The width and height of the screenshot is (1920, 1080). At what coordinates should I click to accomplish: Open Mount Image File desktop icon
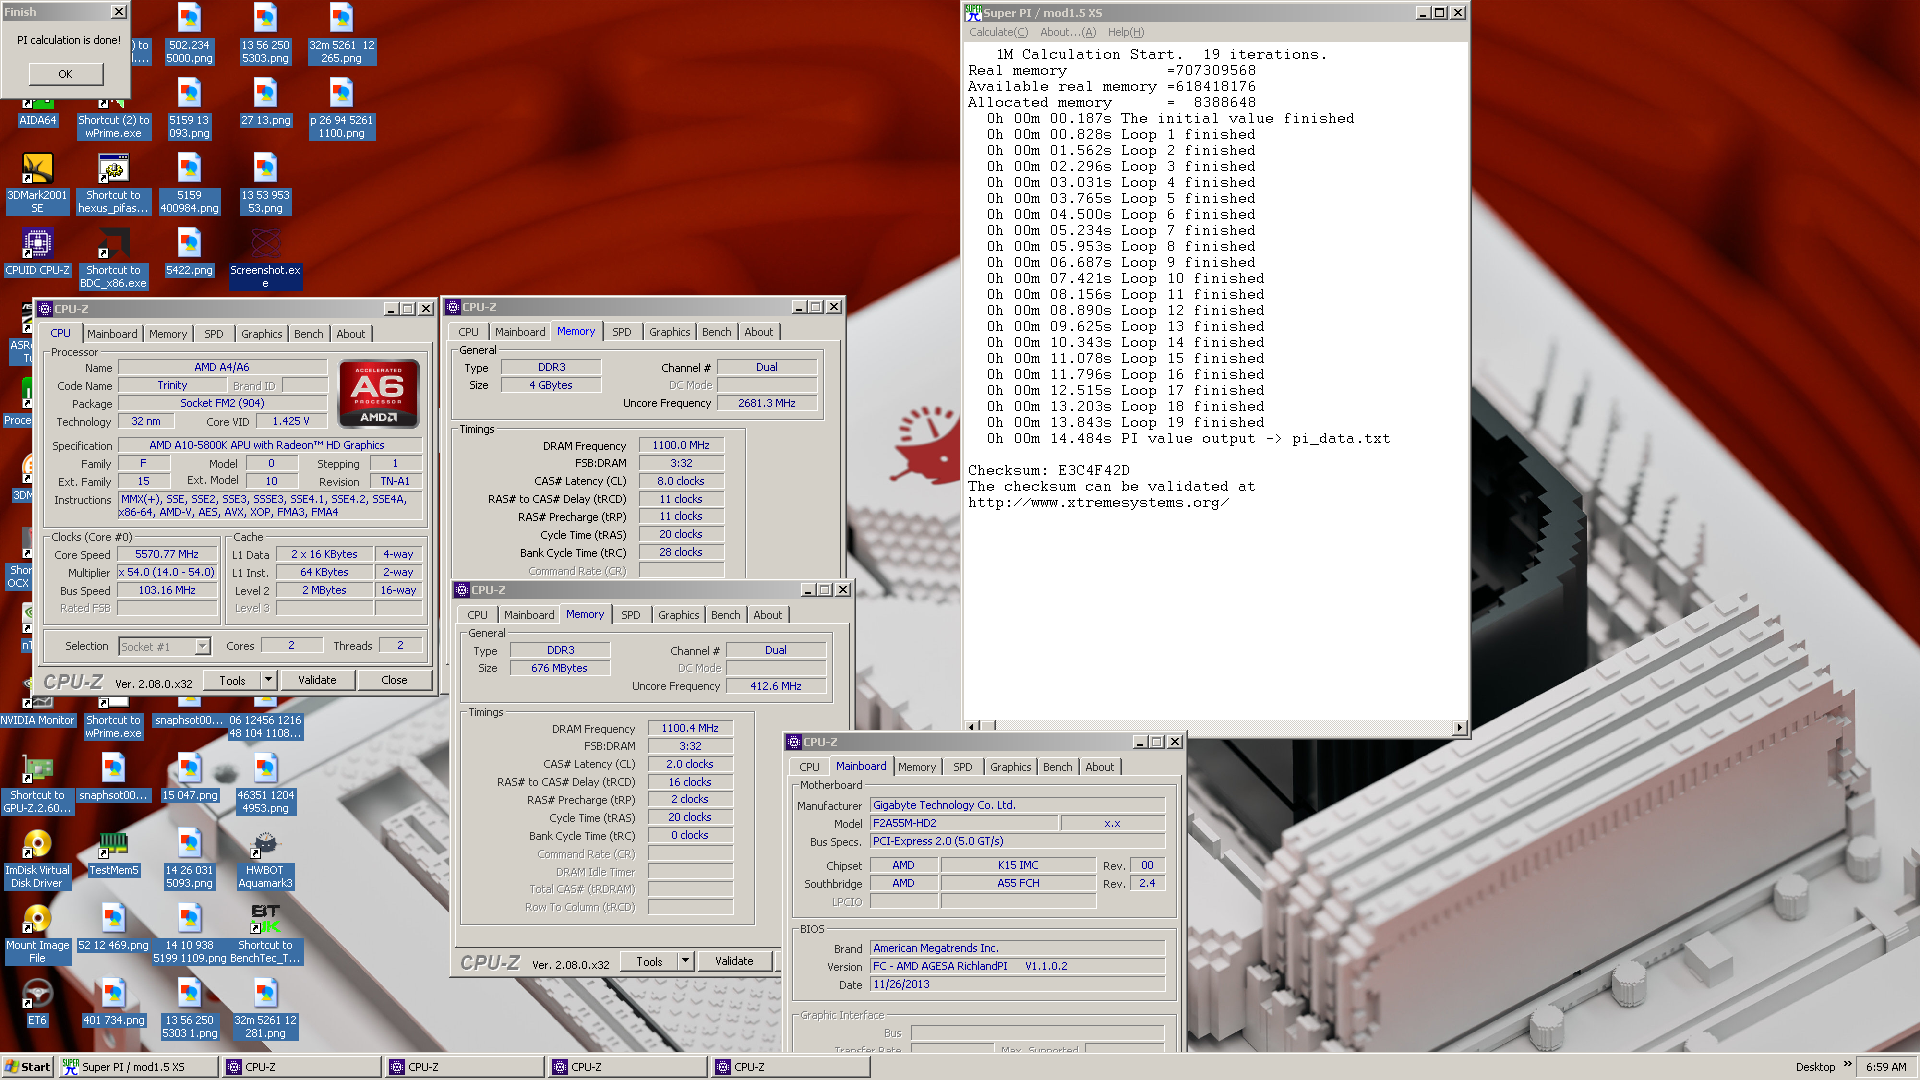(x=37, y=934)
